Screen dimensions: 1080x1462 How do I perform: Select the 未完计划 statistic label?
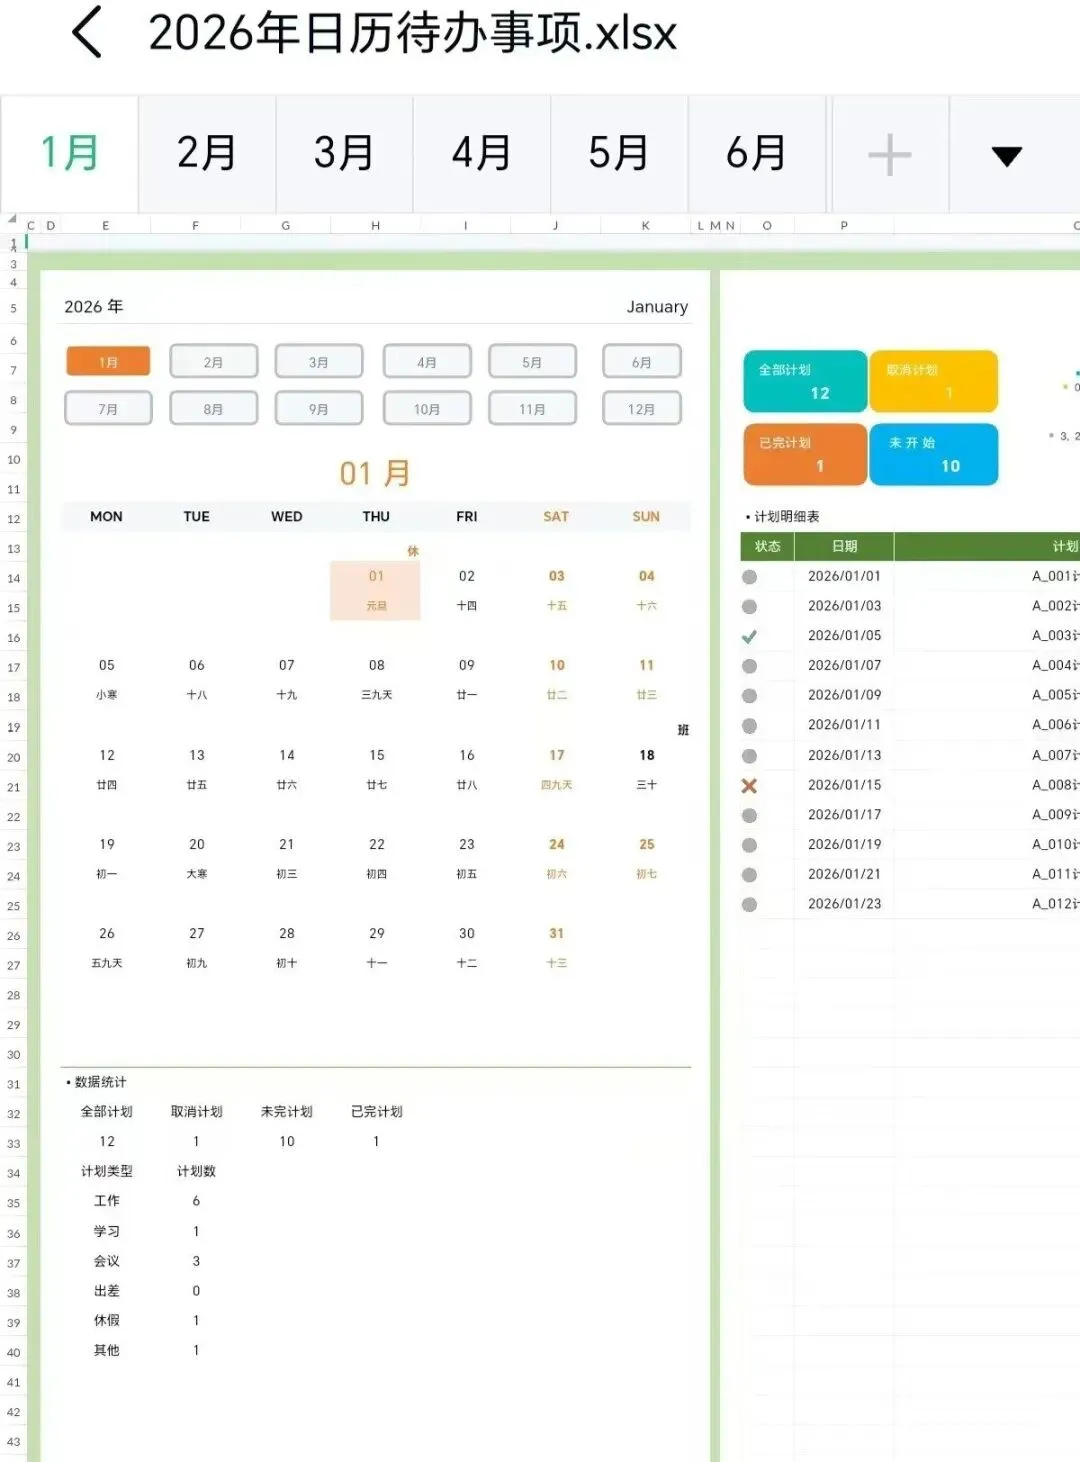(287, 1112)
